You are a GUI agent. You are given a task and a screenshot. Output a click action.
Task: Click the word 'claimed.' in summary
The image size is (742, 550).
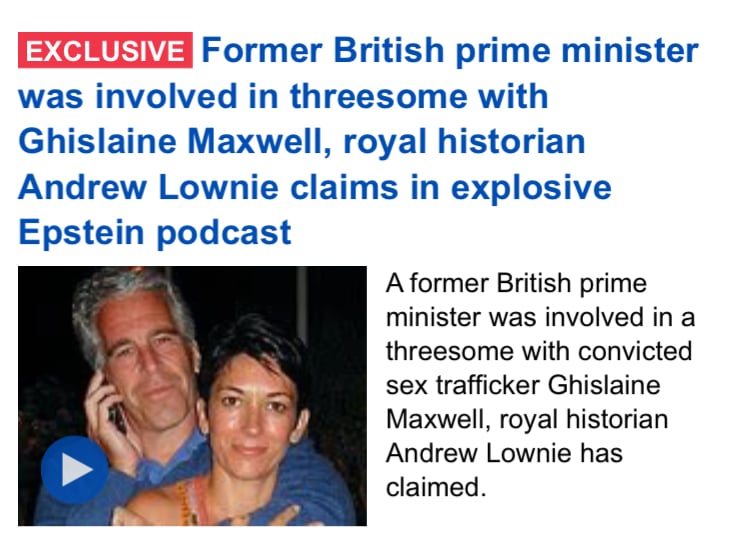436,487
